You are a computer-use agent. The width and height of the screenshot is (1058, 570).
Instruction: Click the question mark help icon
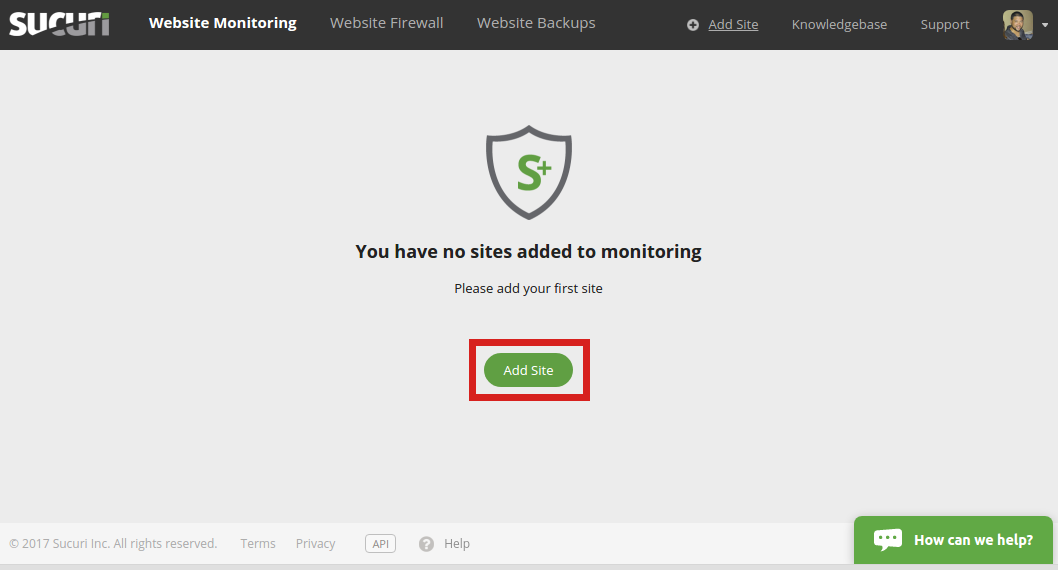coord(427,544)
